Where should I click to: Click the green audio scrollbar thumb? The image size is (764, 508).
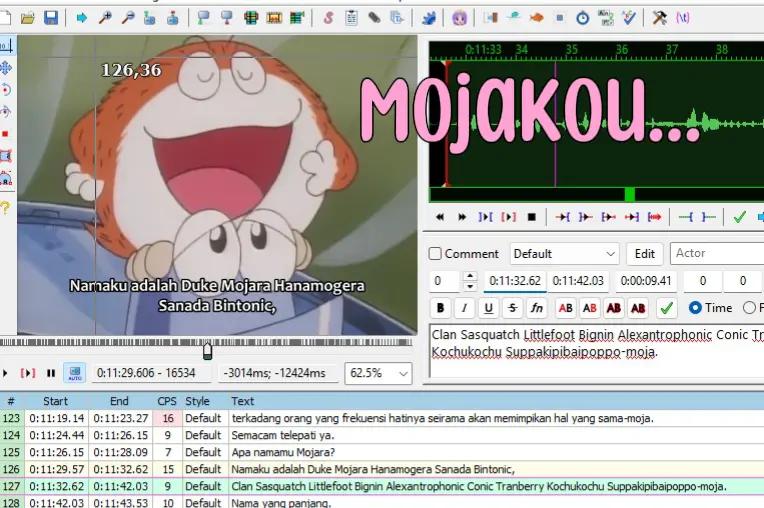[x=630, y=194]
